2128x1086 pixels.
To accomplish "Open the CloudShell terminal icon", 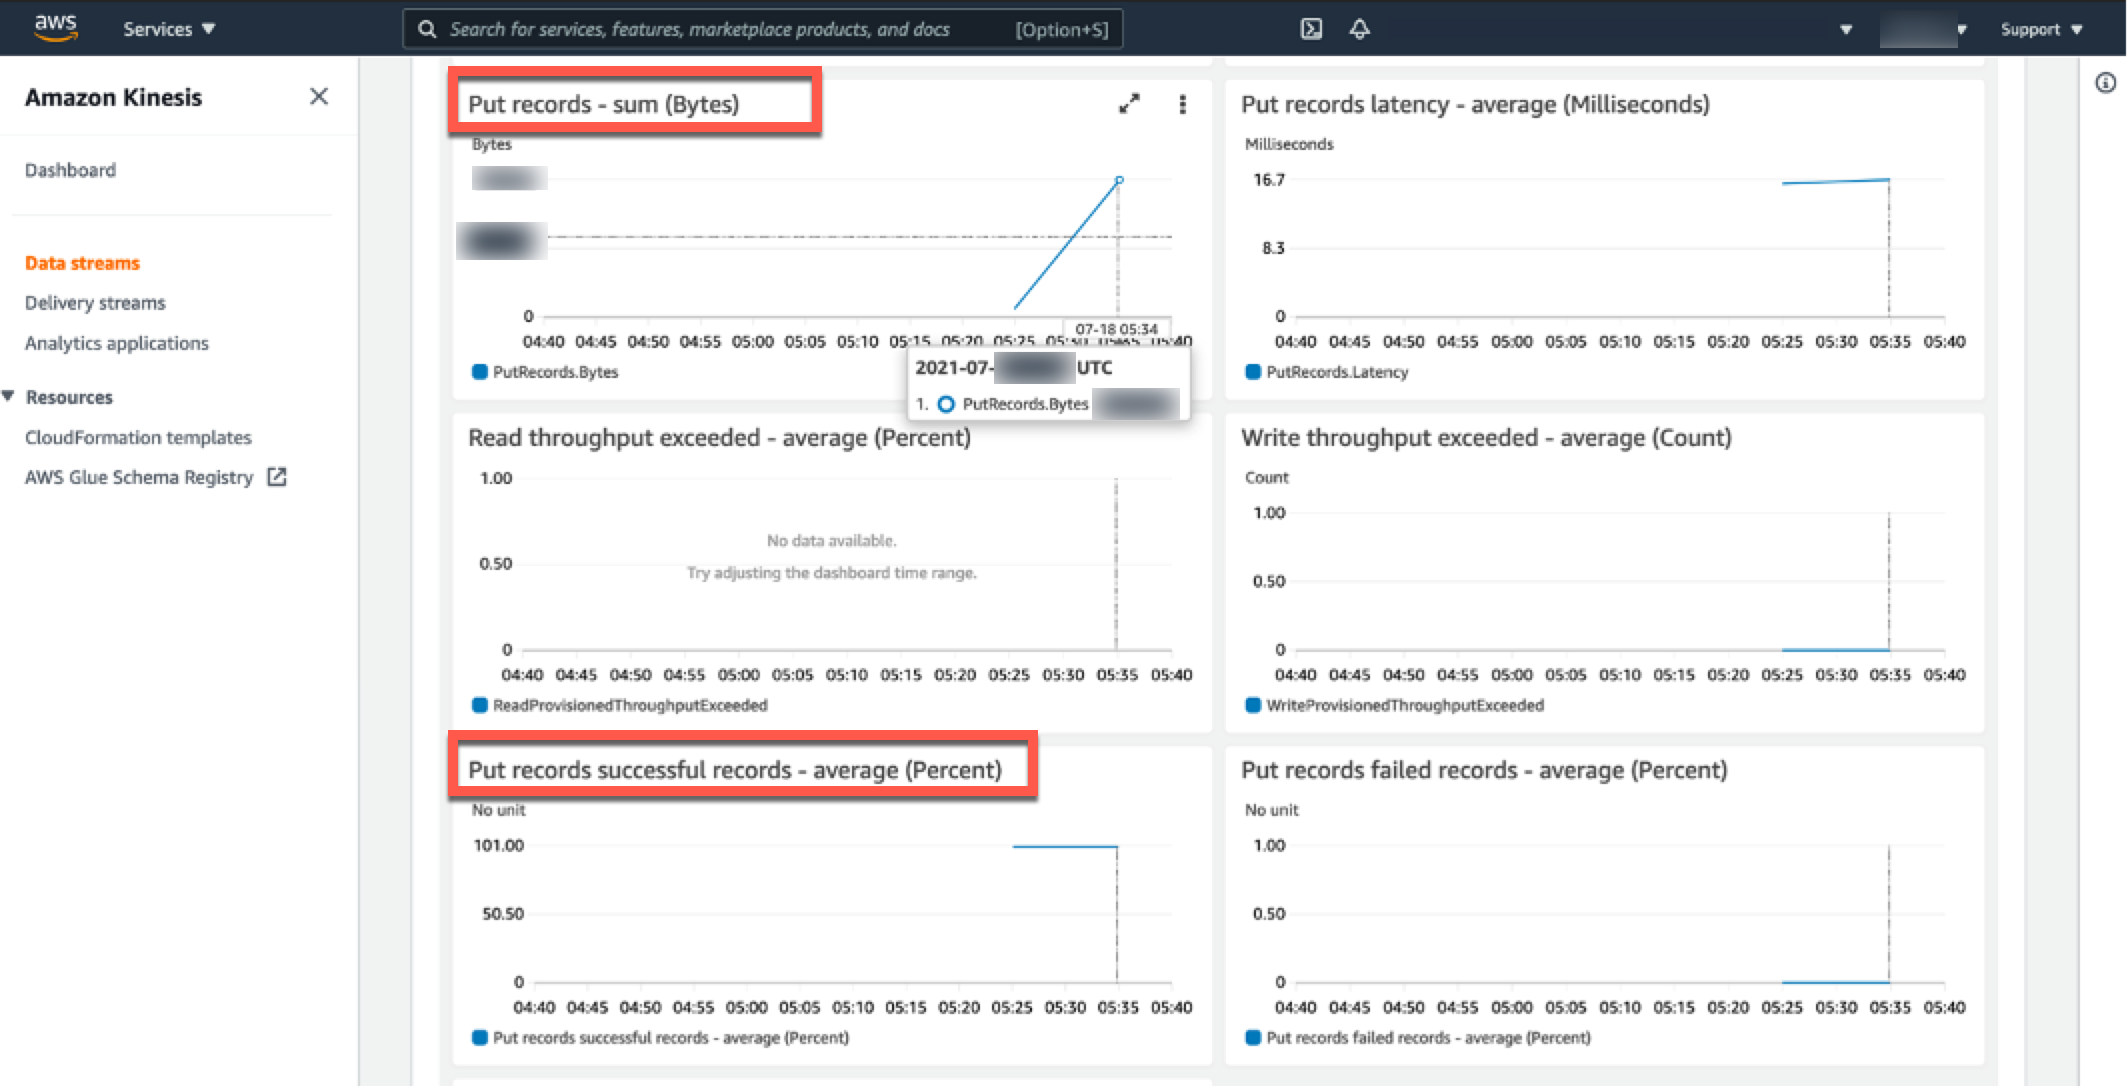I will pos(1311,29).
